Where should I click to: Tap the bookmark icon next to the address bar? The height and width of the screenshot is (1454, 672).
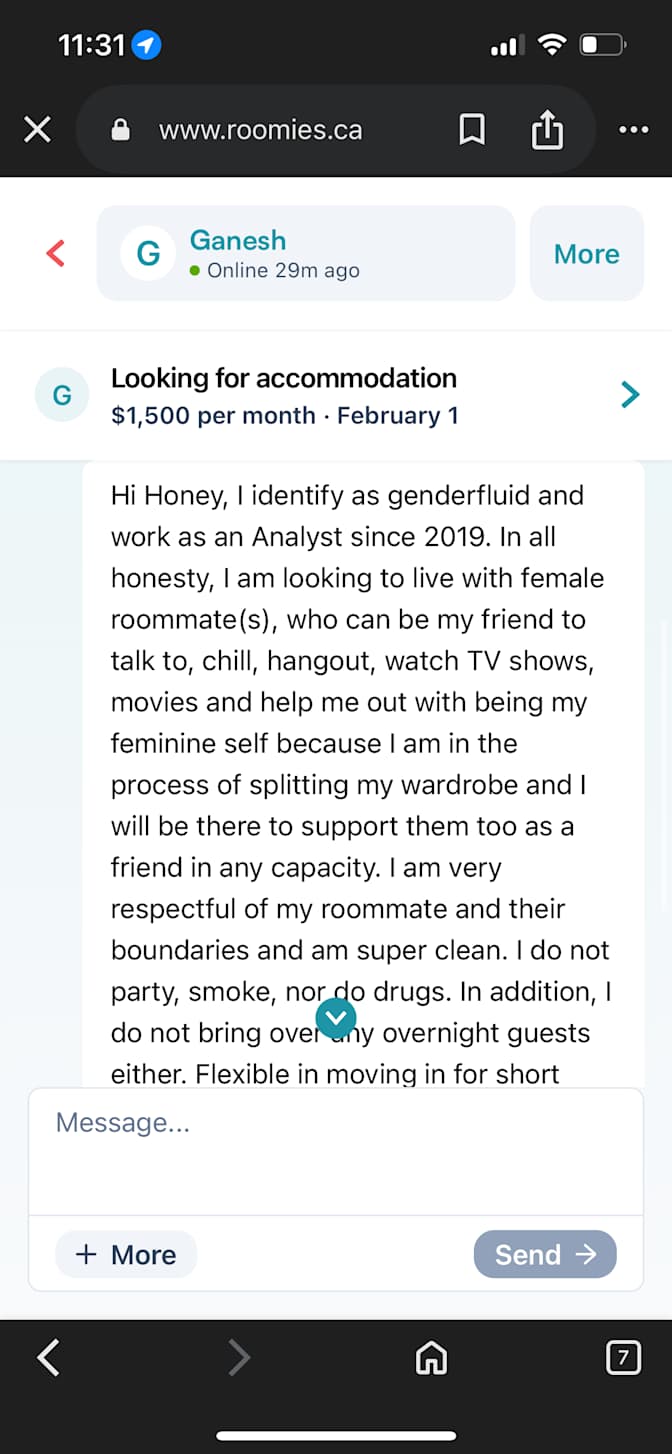point(472,129)
